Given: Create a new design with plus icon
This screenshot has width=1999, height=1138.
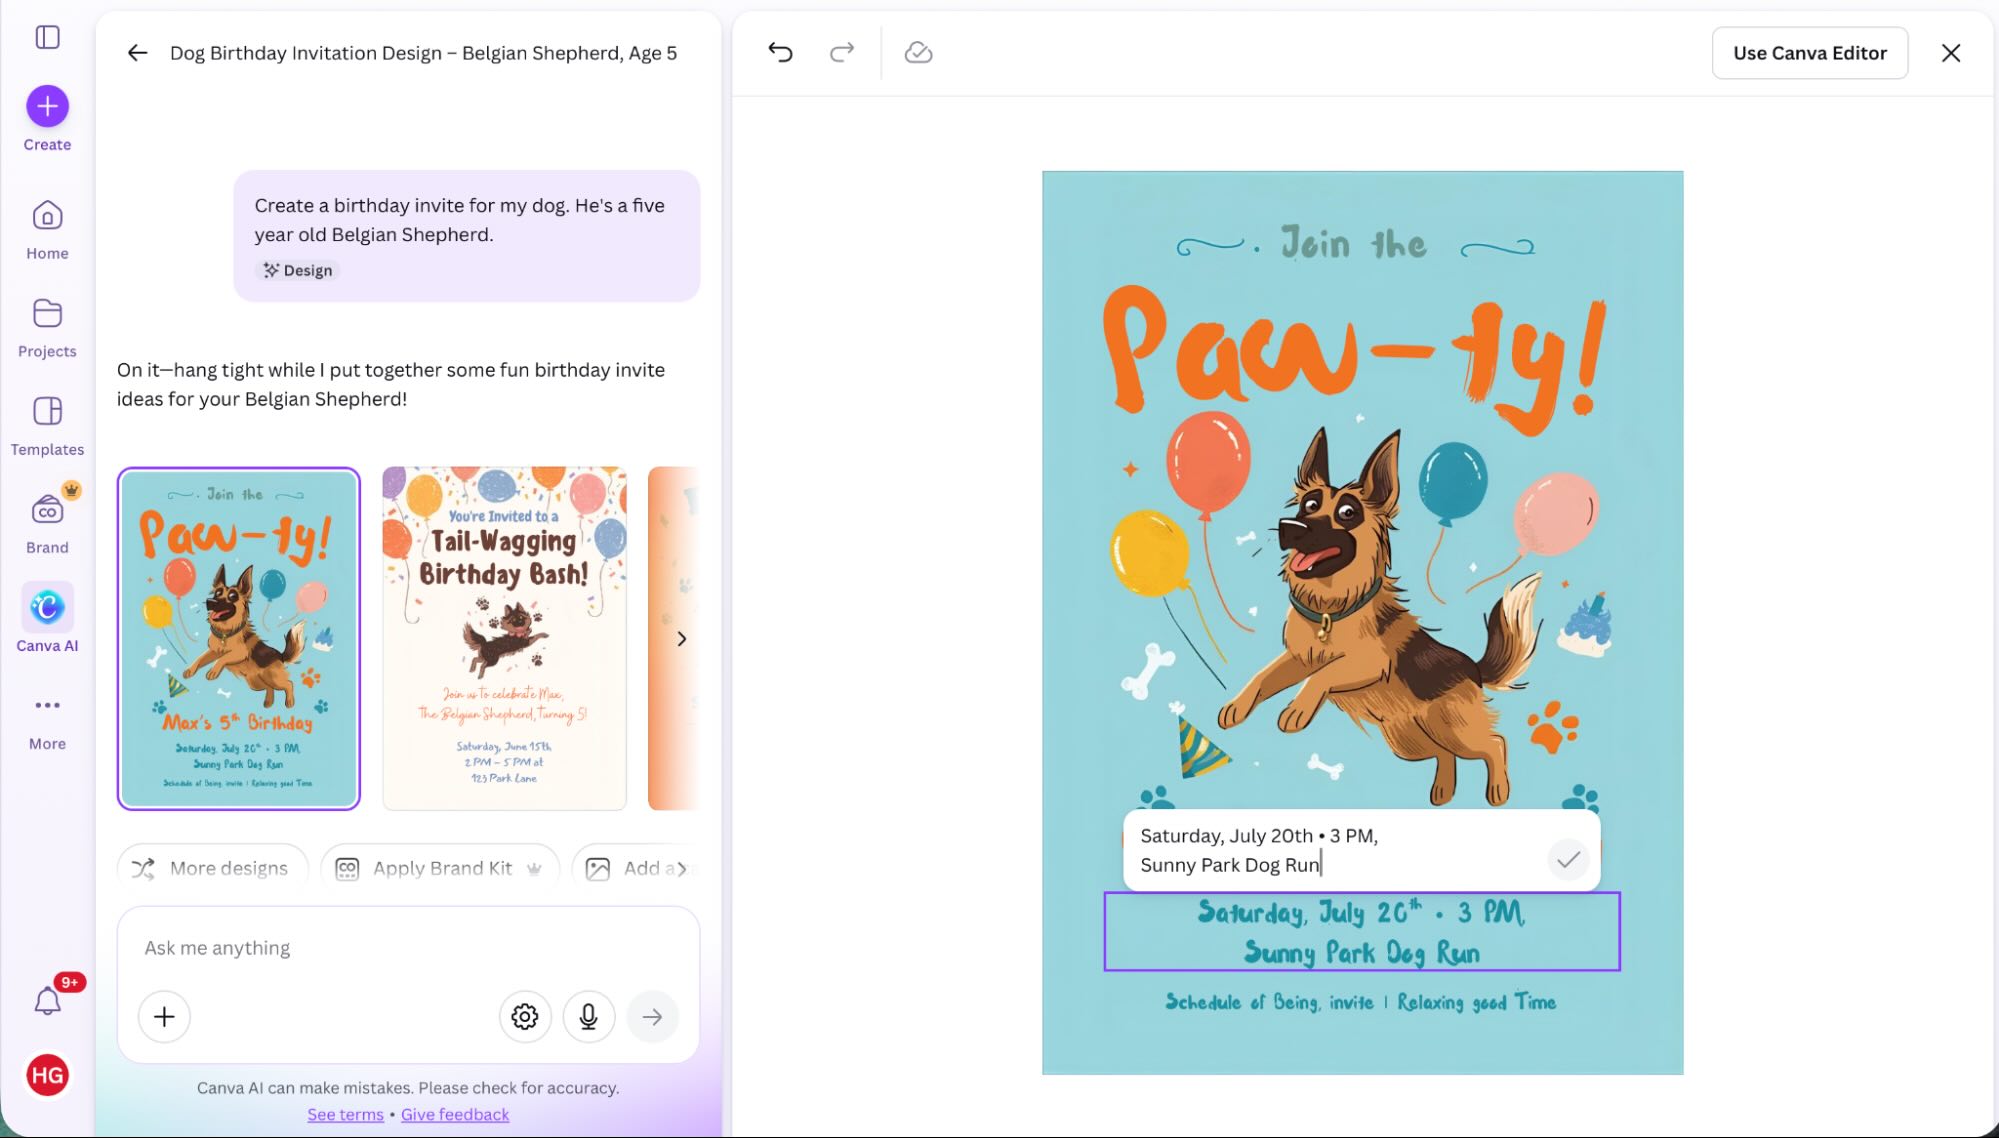Looking at the screenshot, I should coord(46,105).
